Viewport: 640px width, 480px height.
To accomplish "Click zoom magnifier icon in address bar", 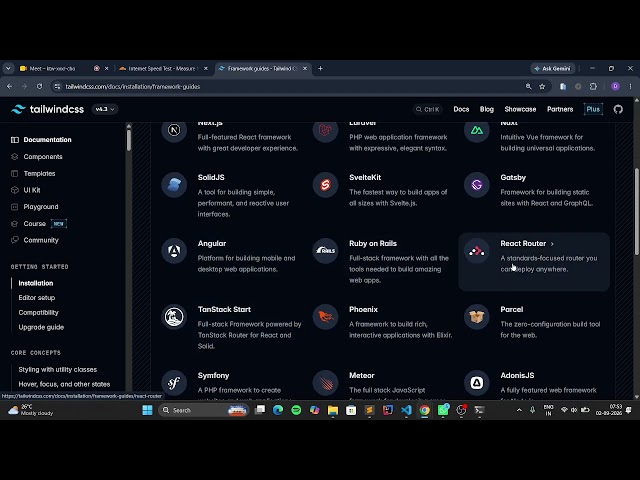I will [x=528, y=87].
